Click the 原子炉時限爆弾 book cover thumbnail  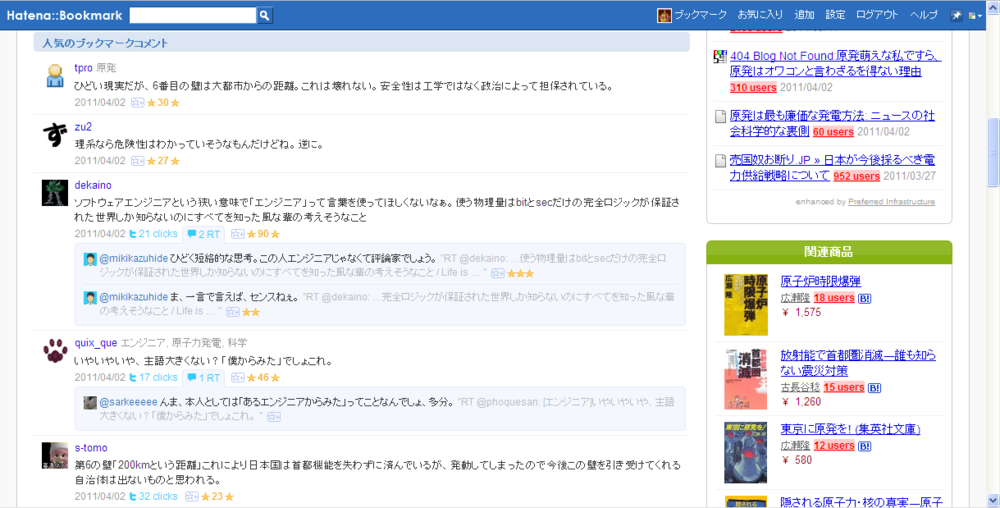746,305
